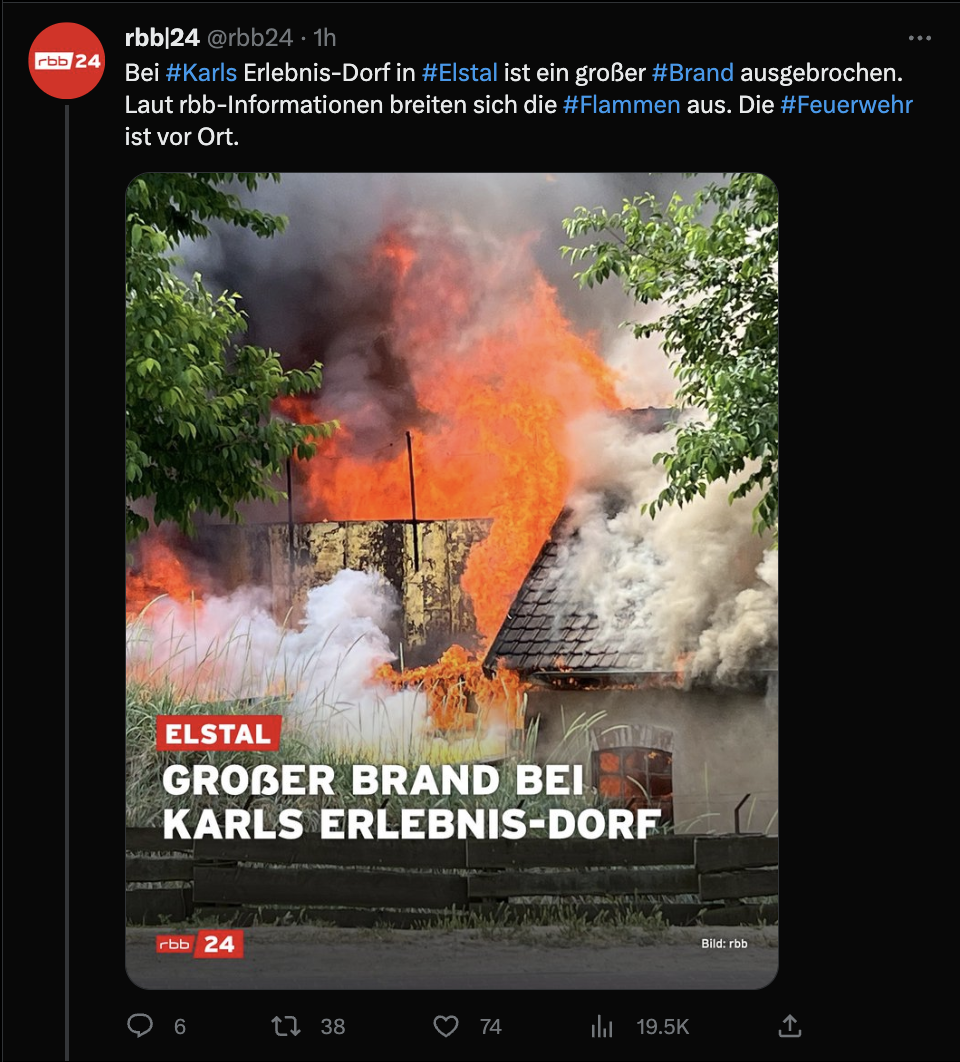Open the #Karls hashtag
Image resolution: width=960 pixels, height=1062 pixels.
pyautogui.click(x=201, y=72)
